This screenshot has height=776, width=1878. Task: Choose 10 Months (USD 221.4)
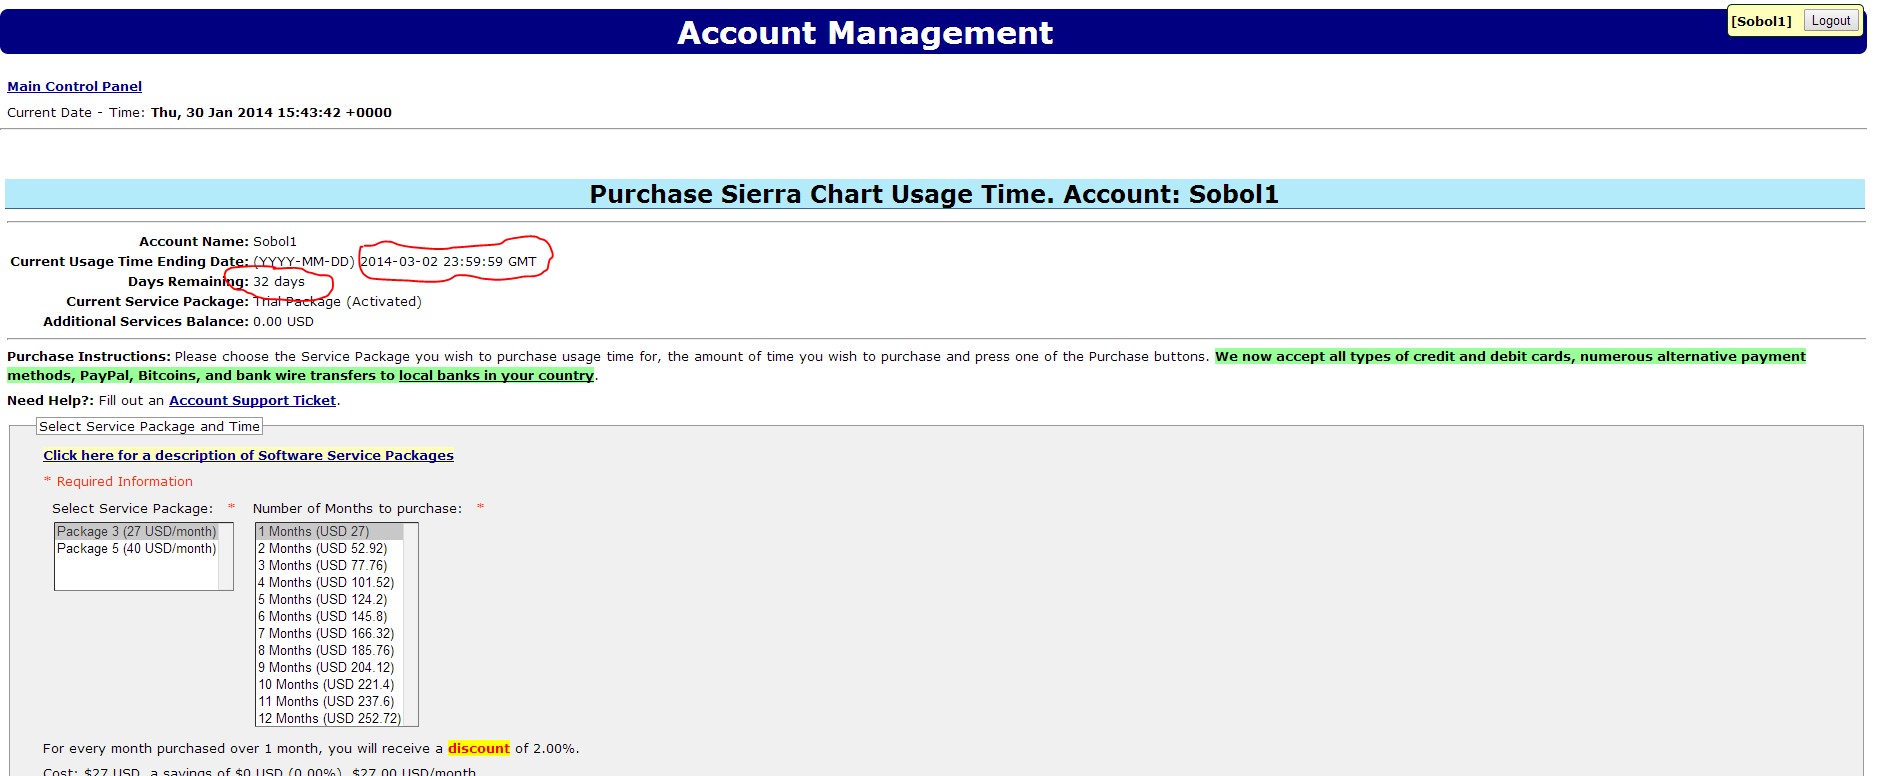[x=329, y=685]
